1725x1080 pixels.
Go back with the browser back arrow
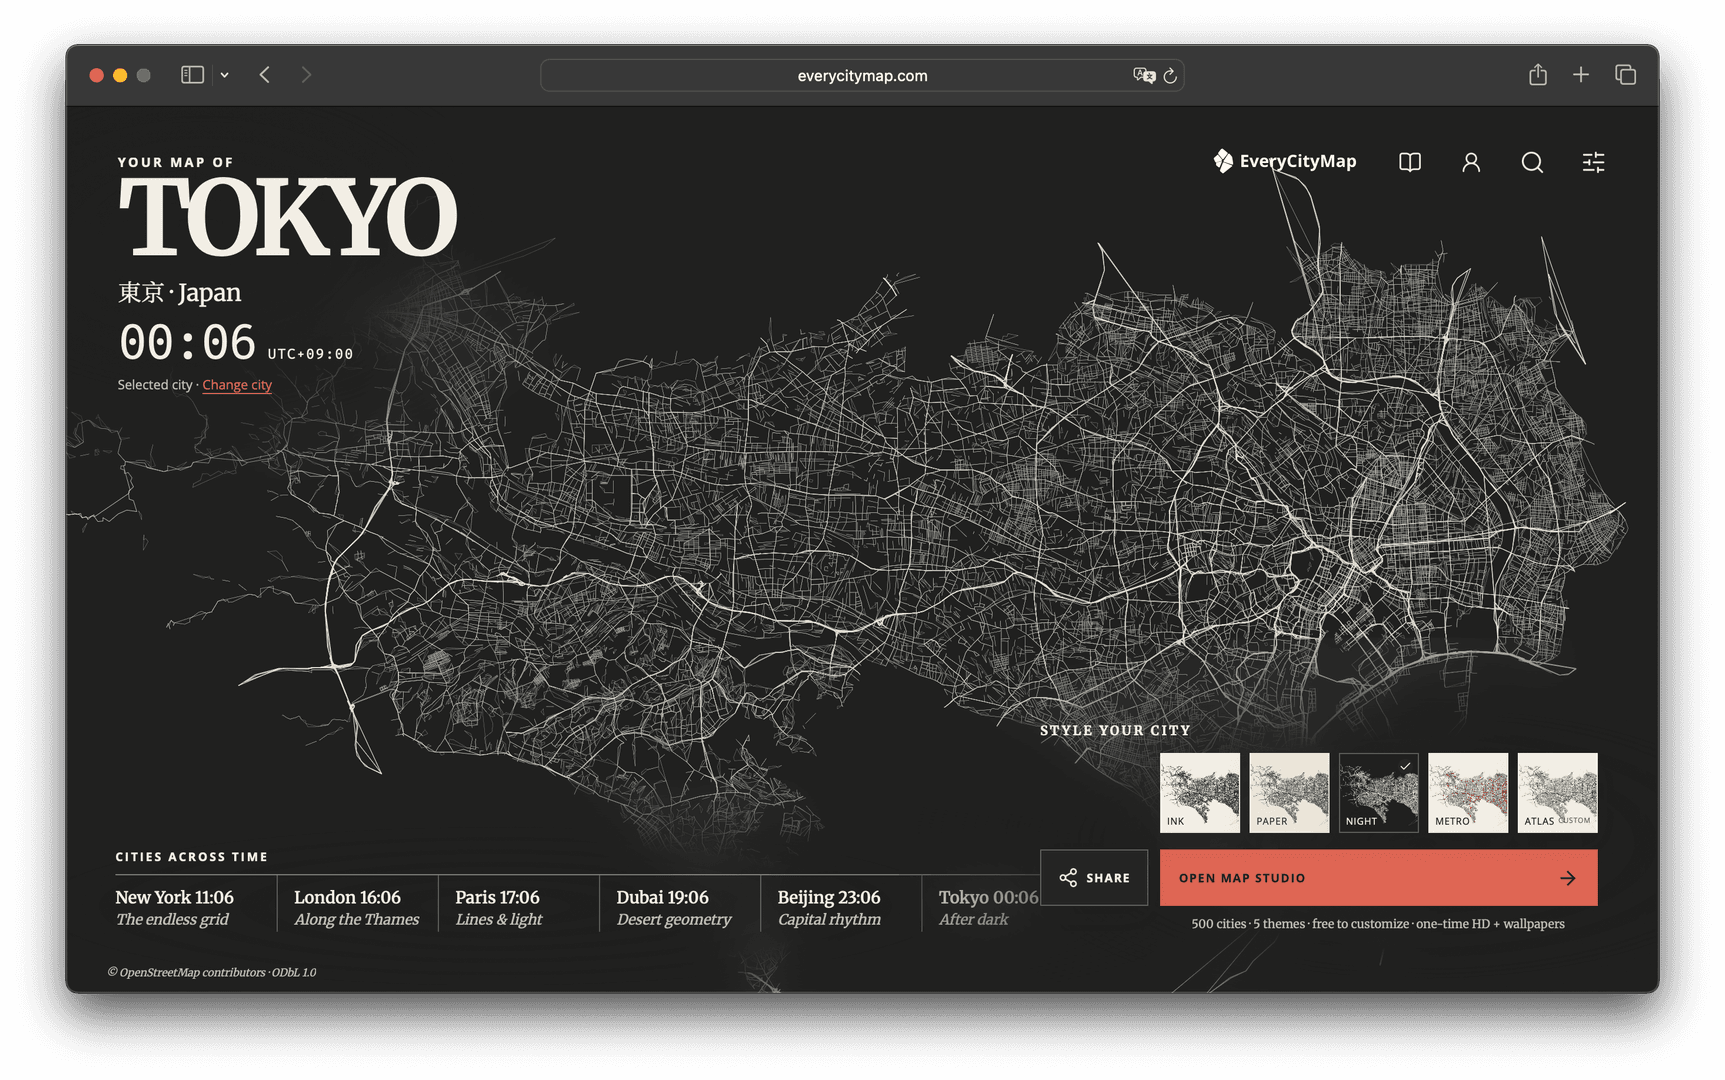pyautogui.click(x=265, y=75)
